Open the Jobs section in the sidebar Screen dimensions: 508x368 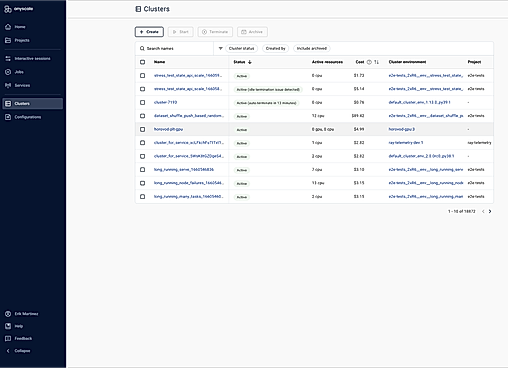(x=32, y=72)
